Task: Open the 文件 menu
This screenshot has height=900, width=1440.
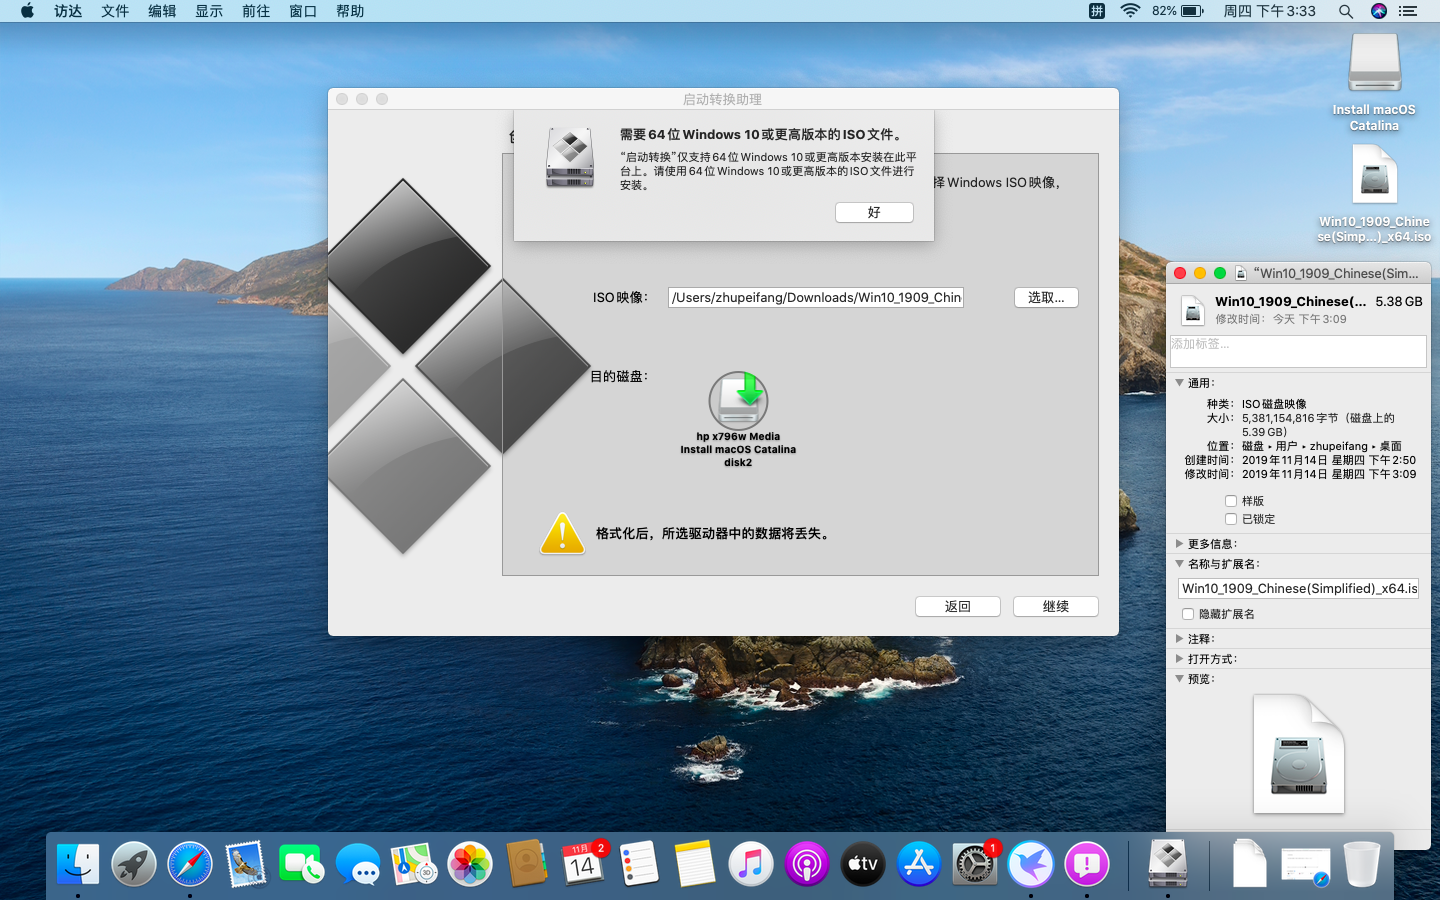Action: (x=115, y=11)
